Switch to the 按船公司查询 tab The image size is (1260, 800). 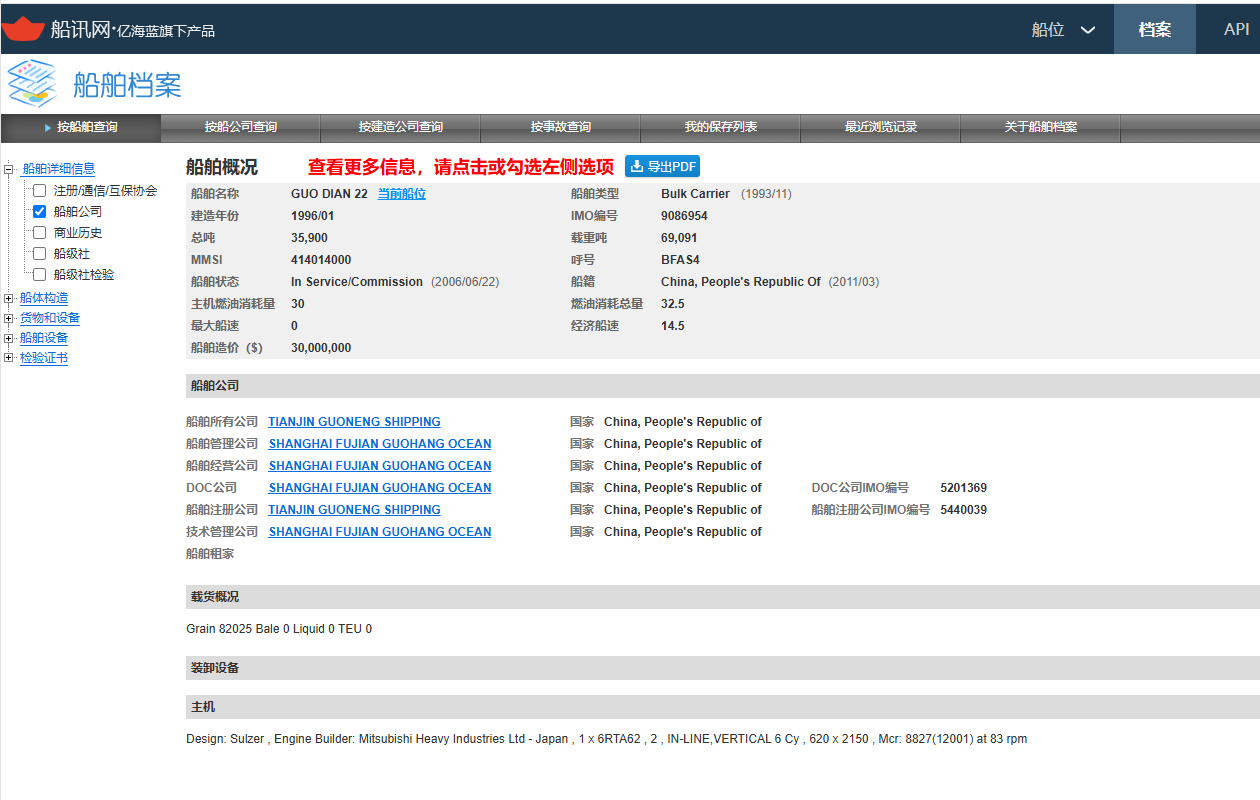(x=241, y=127)
